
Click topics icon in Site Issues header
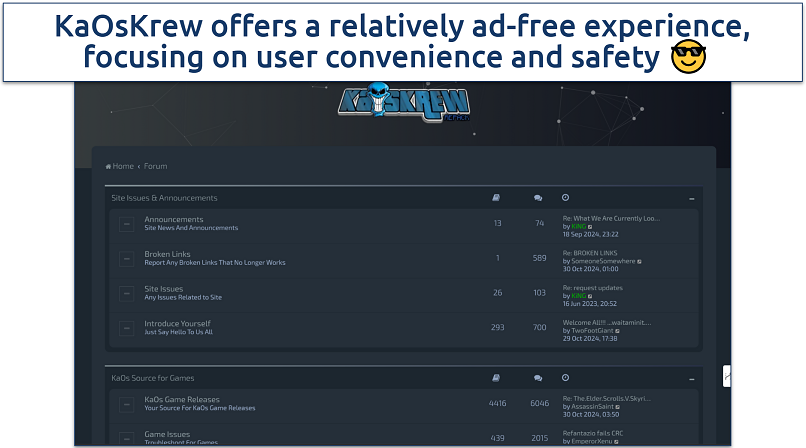tap(496, 198)
